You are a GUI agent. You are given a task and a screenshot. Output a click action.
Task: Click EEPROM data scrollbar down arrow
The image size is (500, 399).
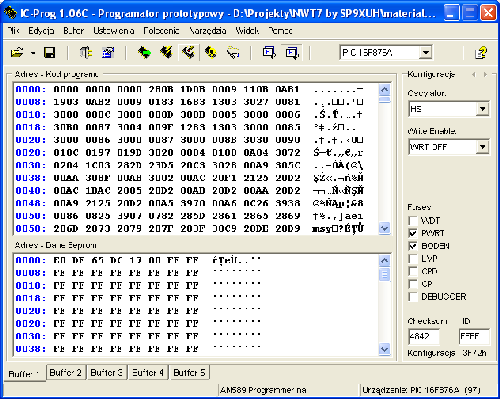click(x=385, y=349)
